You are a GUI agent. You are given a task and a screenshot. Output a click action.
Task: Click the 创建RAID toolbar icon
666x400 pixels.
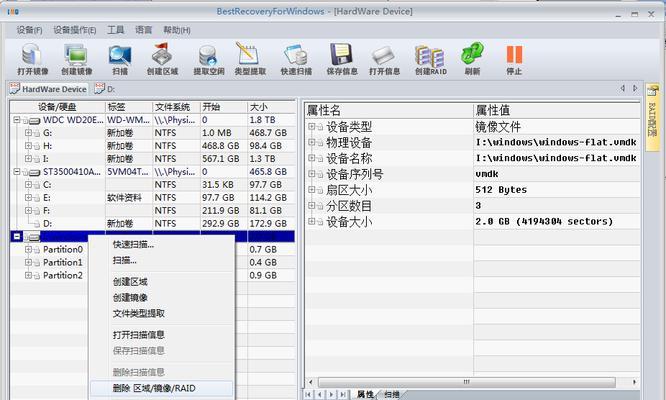point(430,59)
